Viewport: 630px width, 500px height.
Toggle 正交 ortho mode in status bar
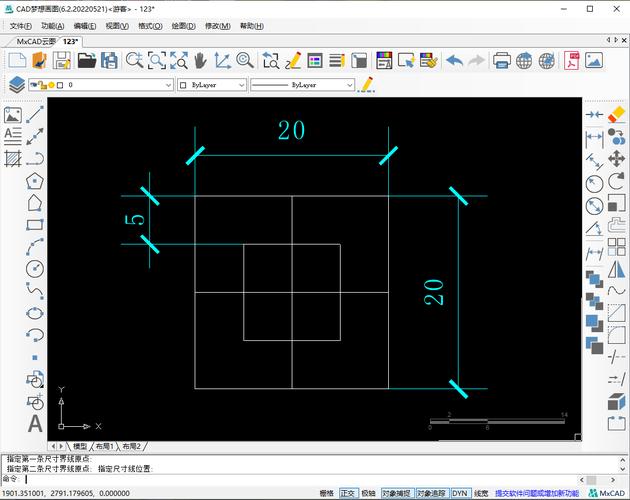coord(348,493)
